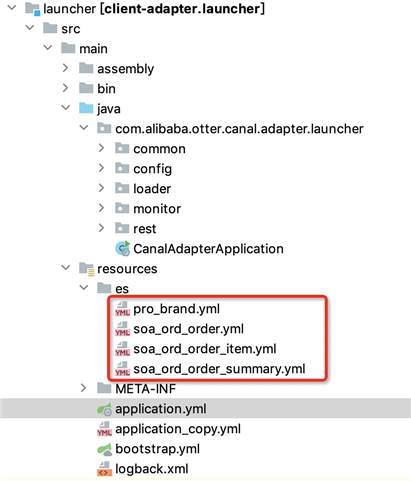This screenshot has height=481, width=411.
Task: Select soa_ord_order_summary.yml file
Action: coord(219,369)
